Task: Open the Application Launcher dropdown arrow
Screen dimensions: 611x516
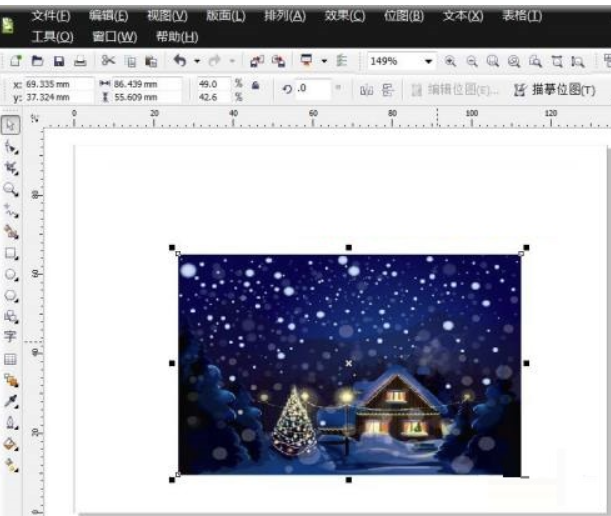Action: coord(324,61)
